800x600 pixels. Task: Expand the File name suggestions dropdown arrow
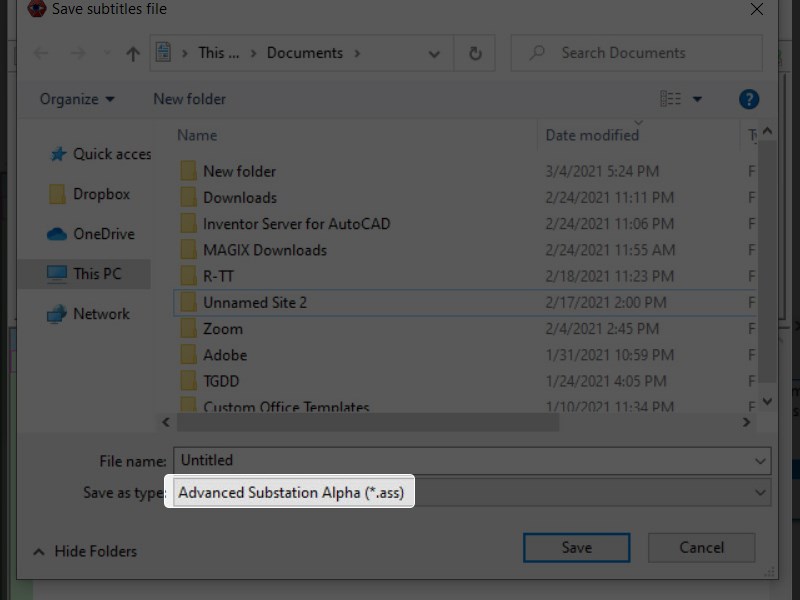(762, 461)
